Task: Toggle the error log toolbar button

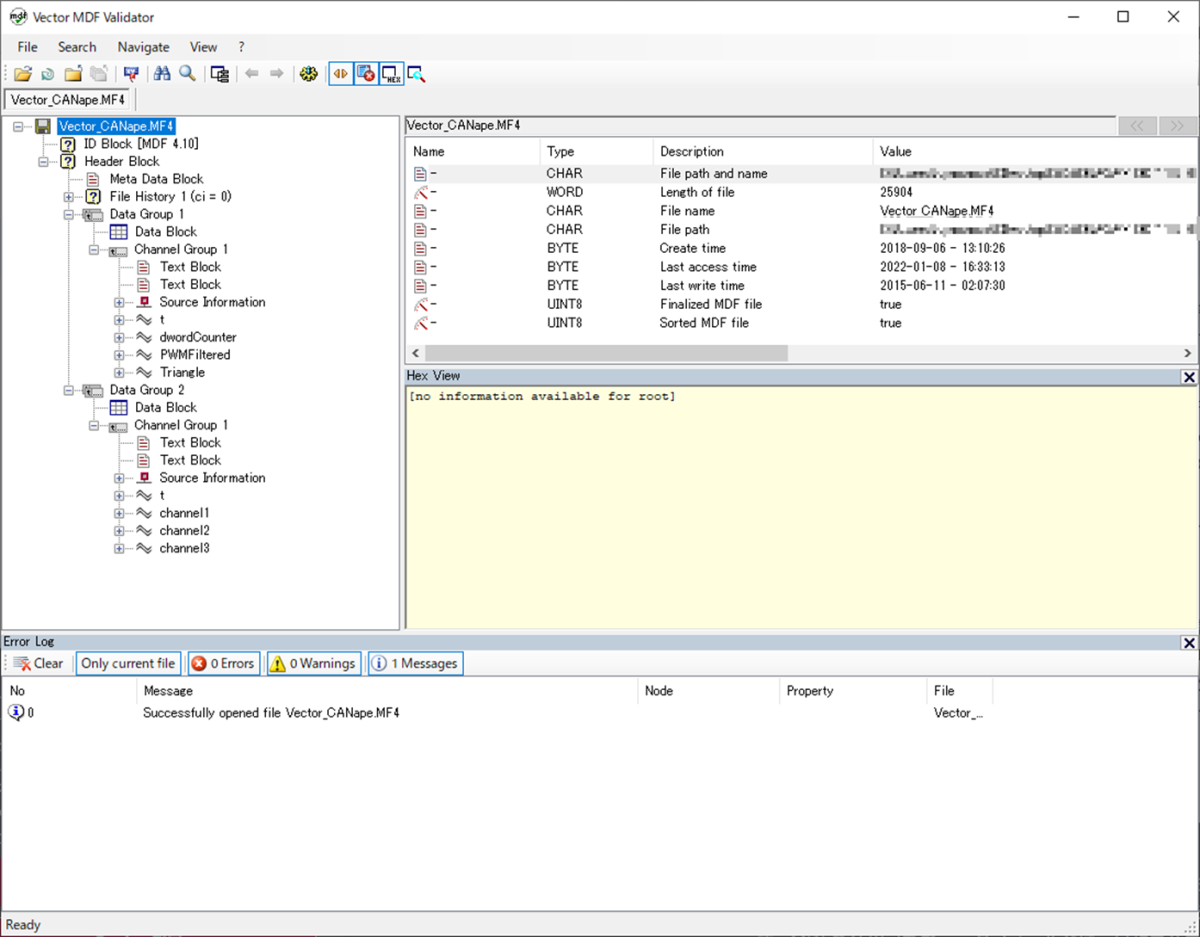Action: click(x=366, y=74)
